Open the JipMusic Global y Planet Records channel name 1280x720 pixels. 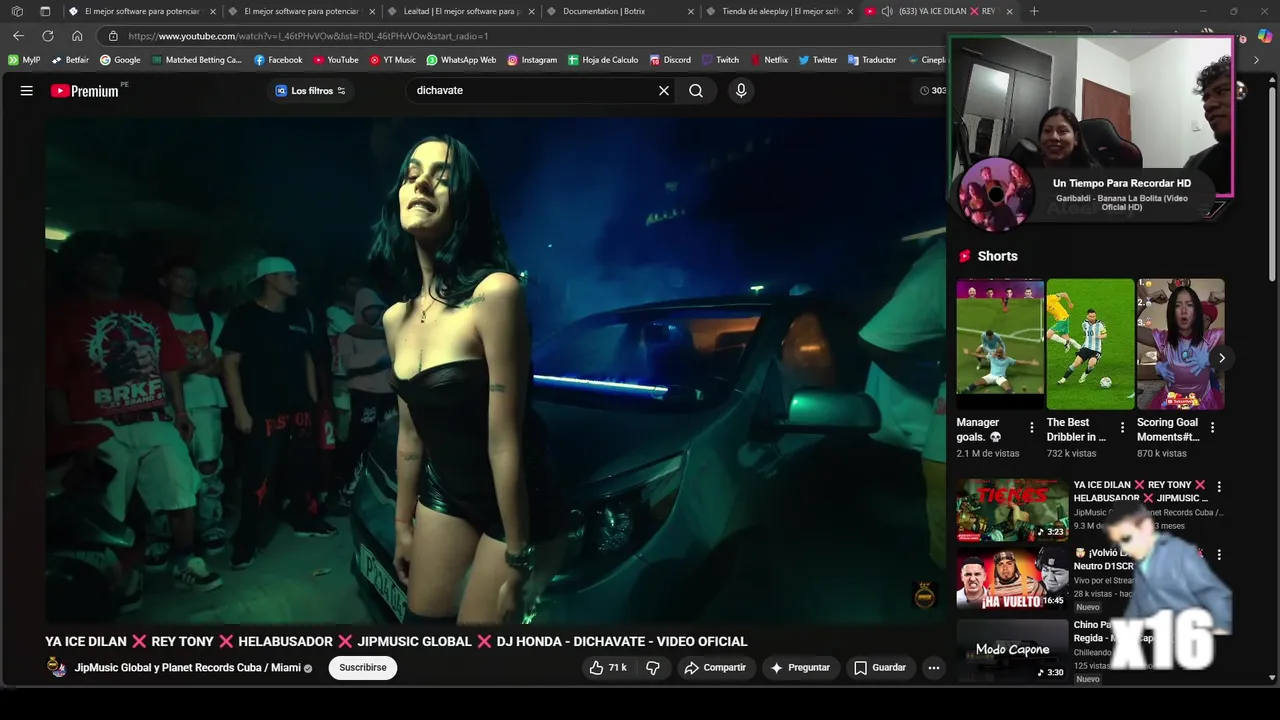click(188, 667)
